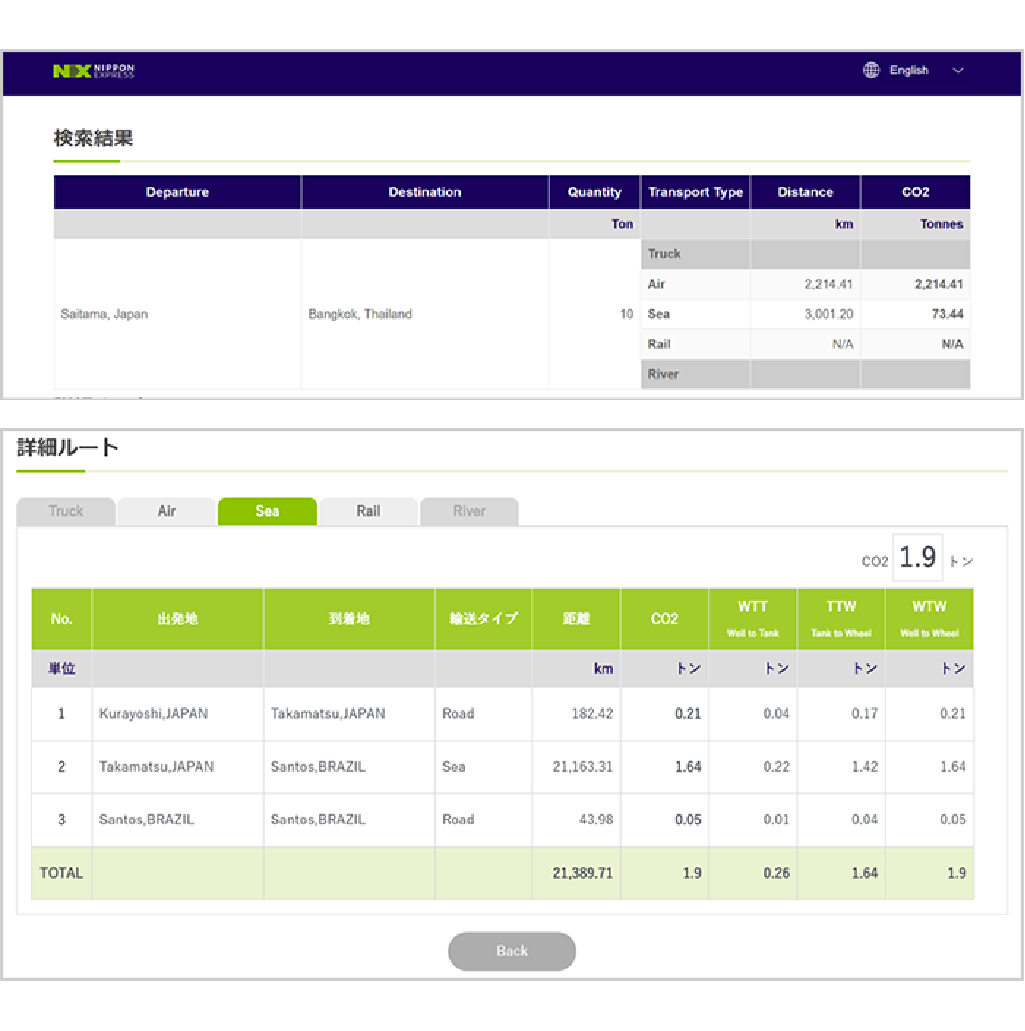
Task: Click the Distance column header
Action: tap(805, 192)
